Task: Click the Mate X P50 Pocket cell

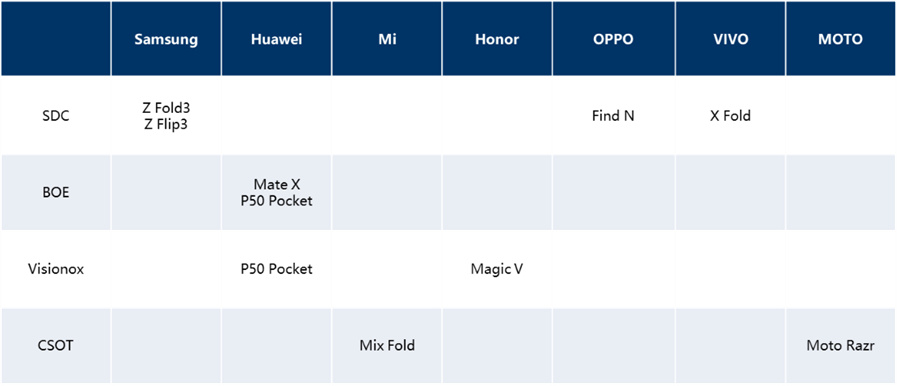Action: pyautogui.click(x=276, y=192)
